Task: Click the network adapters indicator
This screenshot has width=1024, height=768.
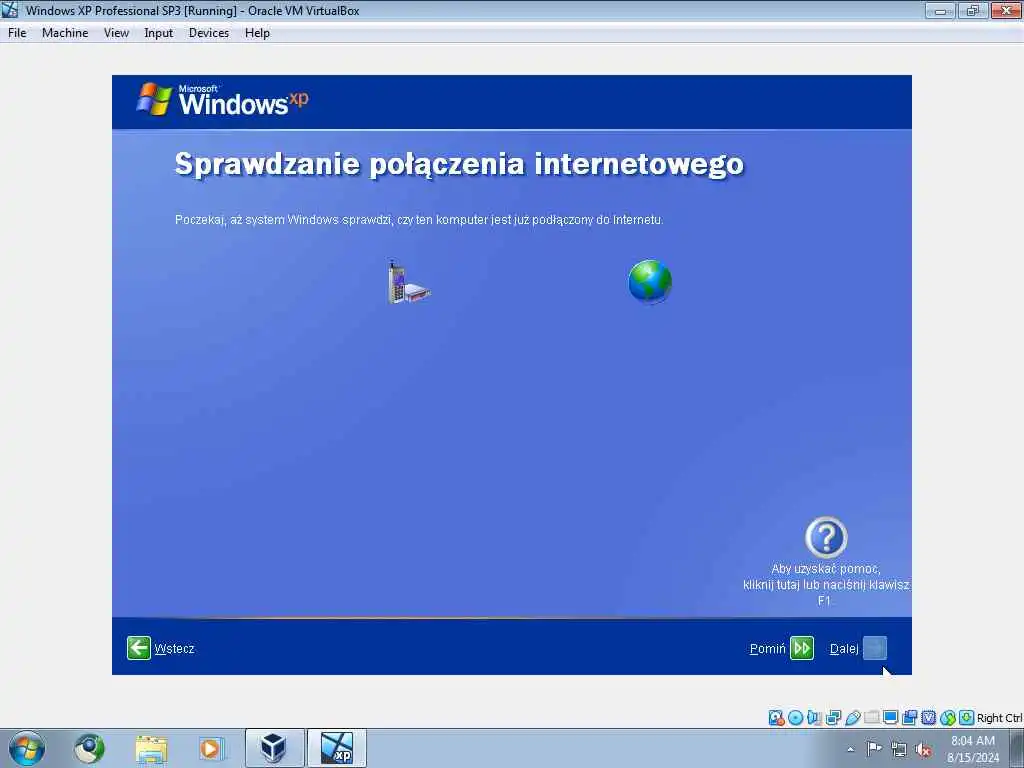Action: pyautogui.click(x=833, y=718)
